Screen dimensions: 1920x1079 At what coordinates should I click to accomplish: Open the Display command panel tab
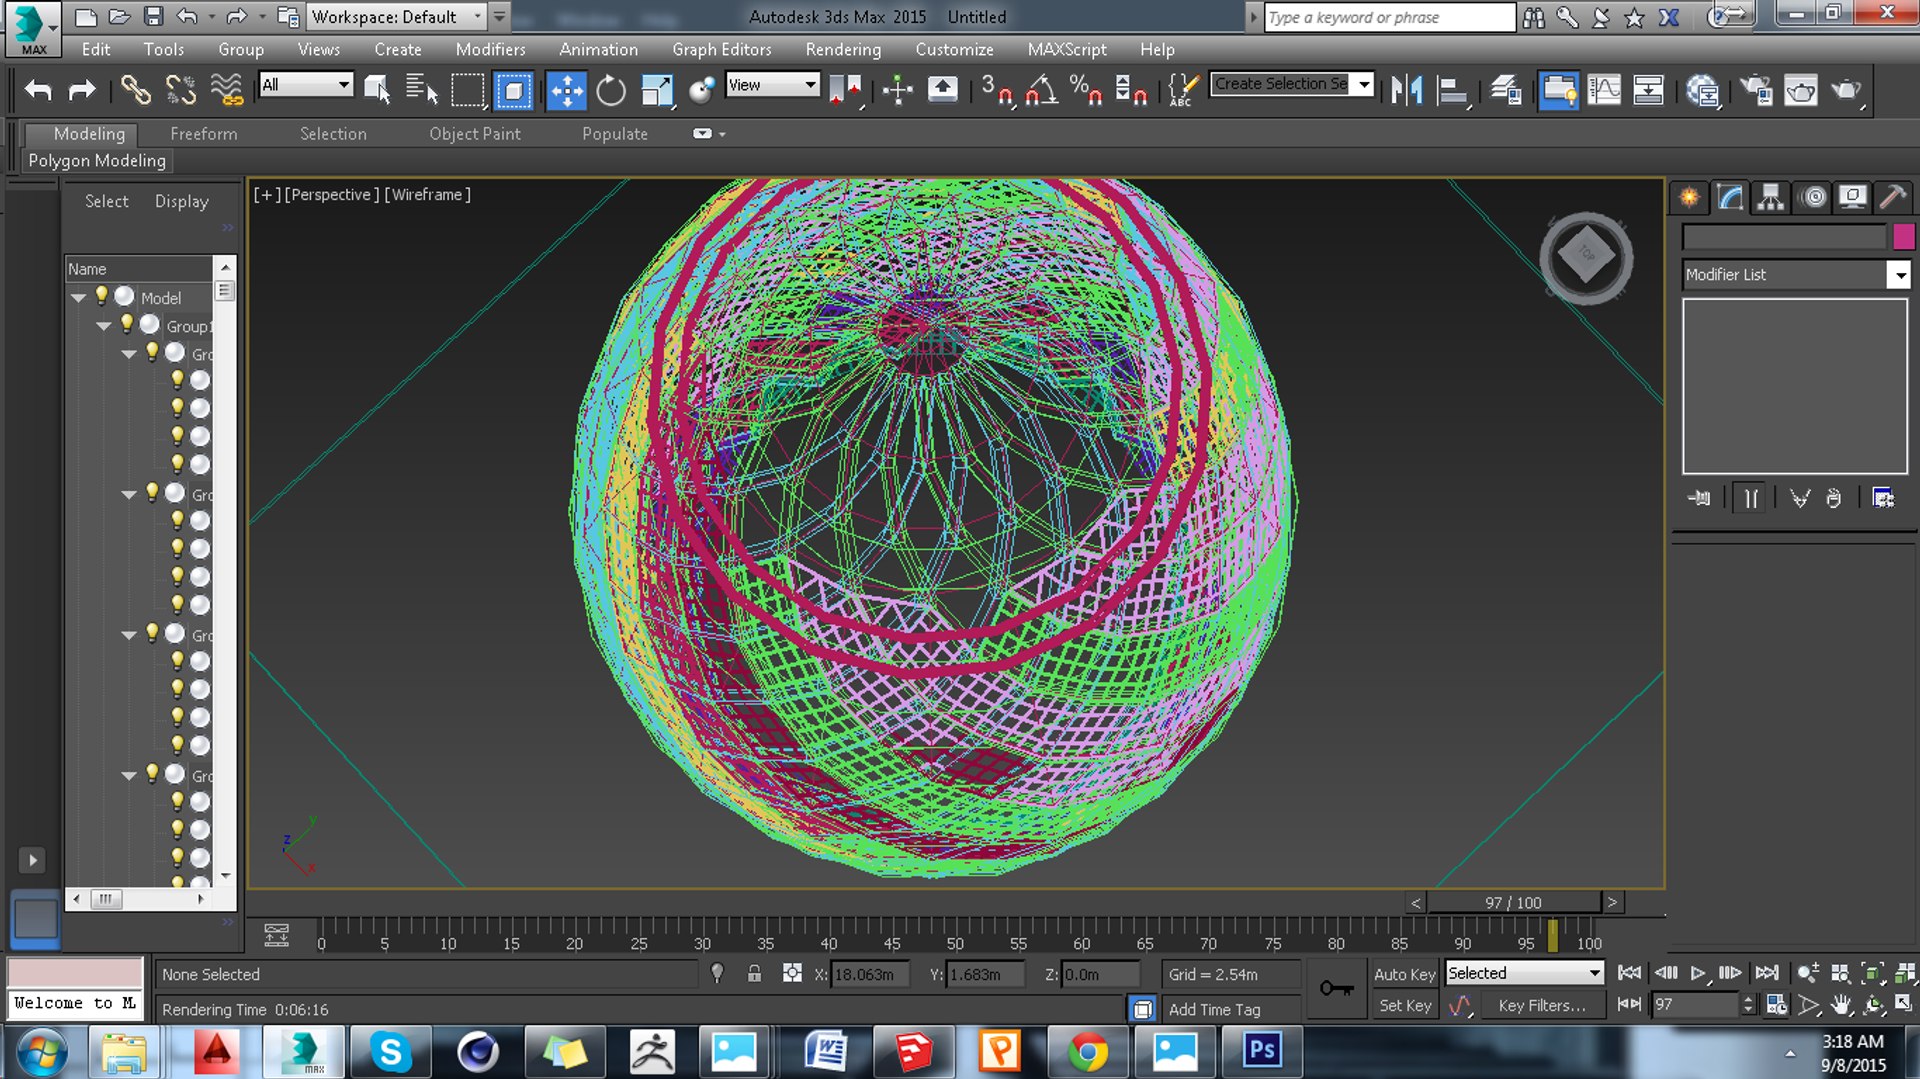click(x=1852, y=197)
